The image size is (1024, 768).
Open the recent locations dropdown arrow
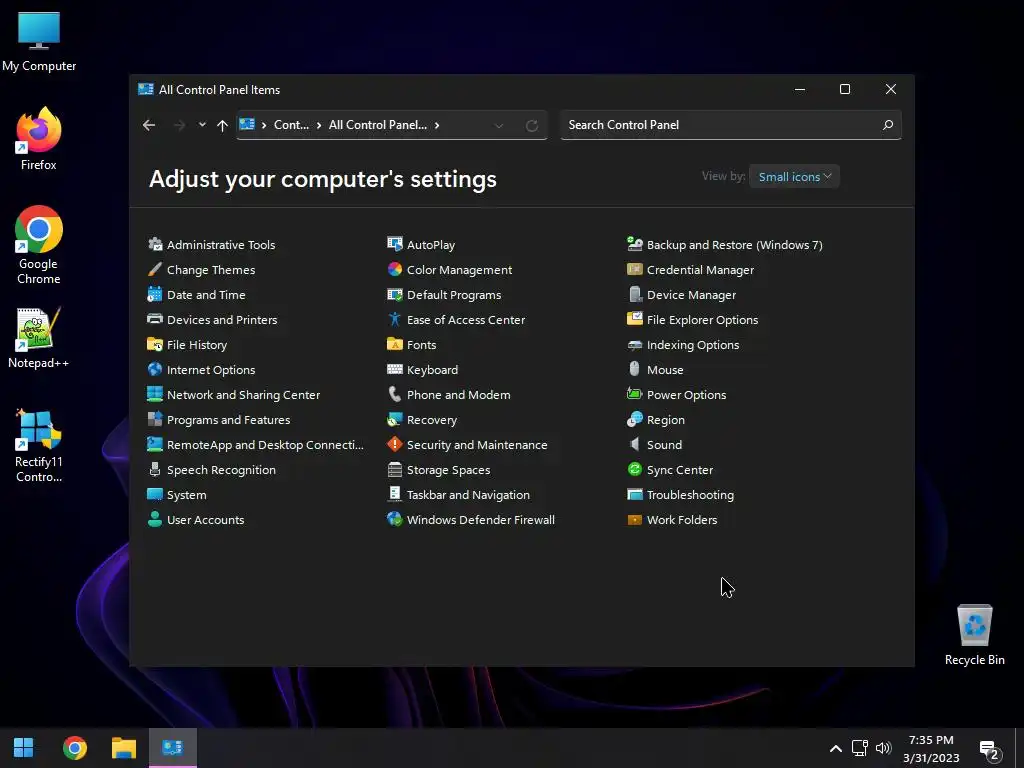[202, 125]
